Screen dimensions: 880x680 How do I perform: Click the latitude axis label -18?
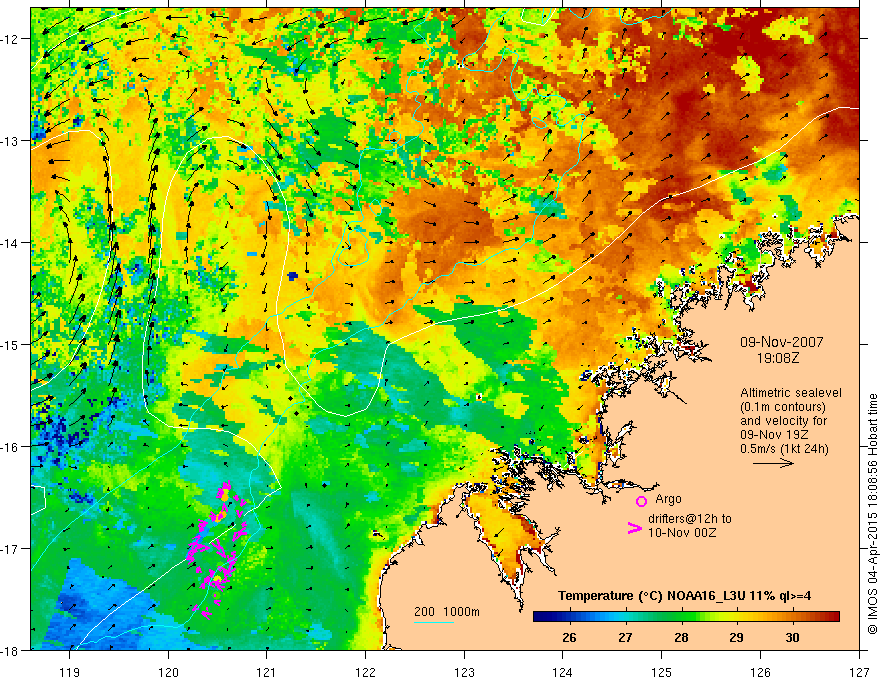click(11, 651)
